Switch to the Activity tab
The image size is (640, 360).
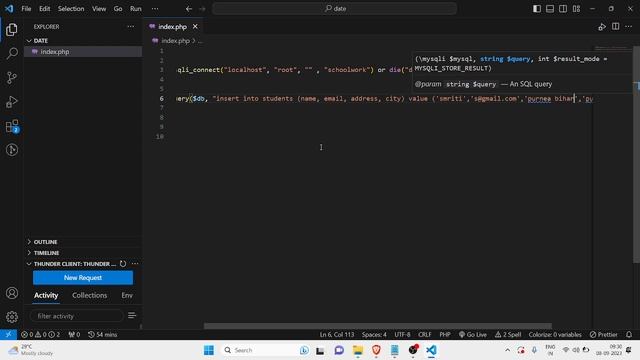[x=46, y=295]
